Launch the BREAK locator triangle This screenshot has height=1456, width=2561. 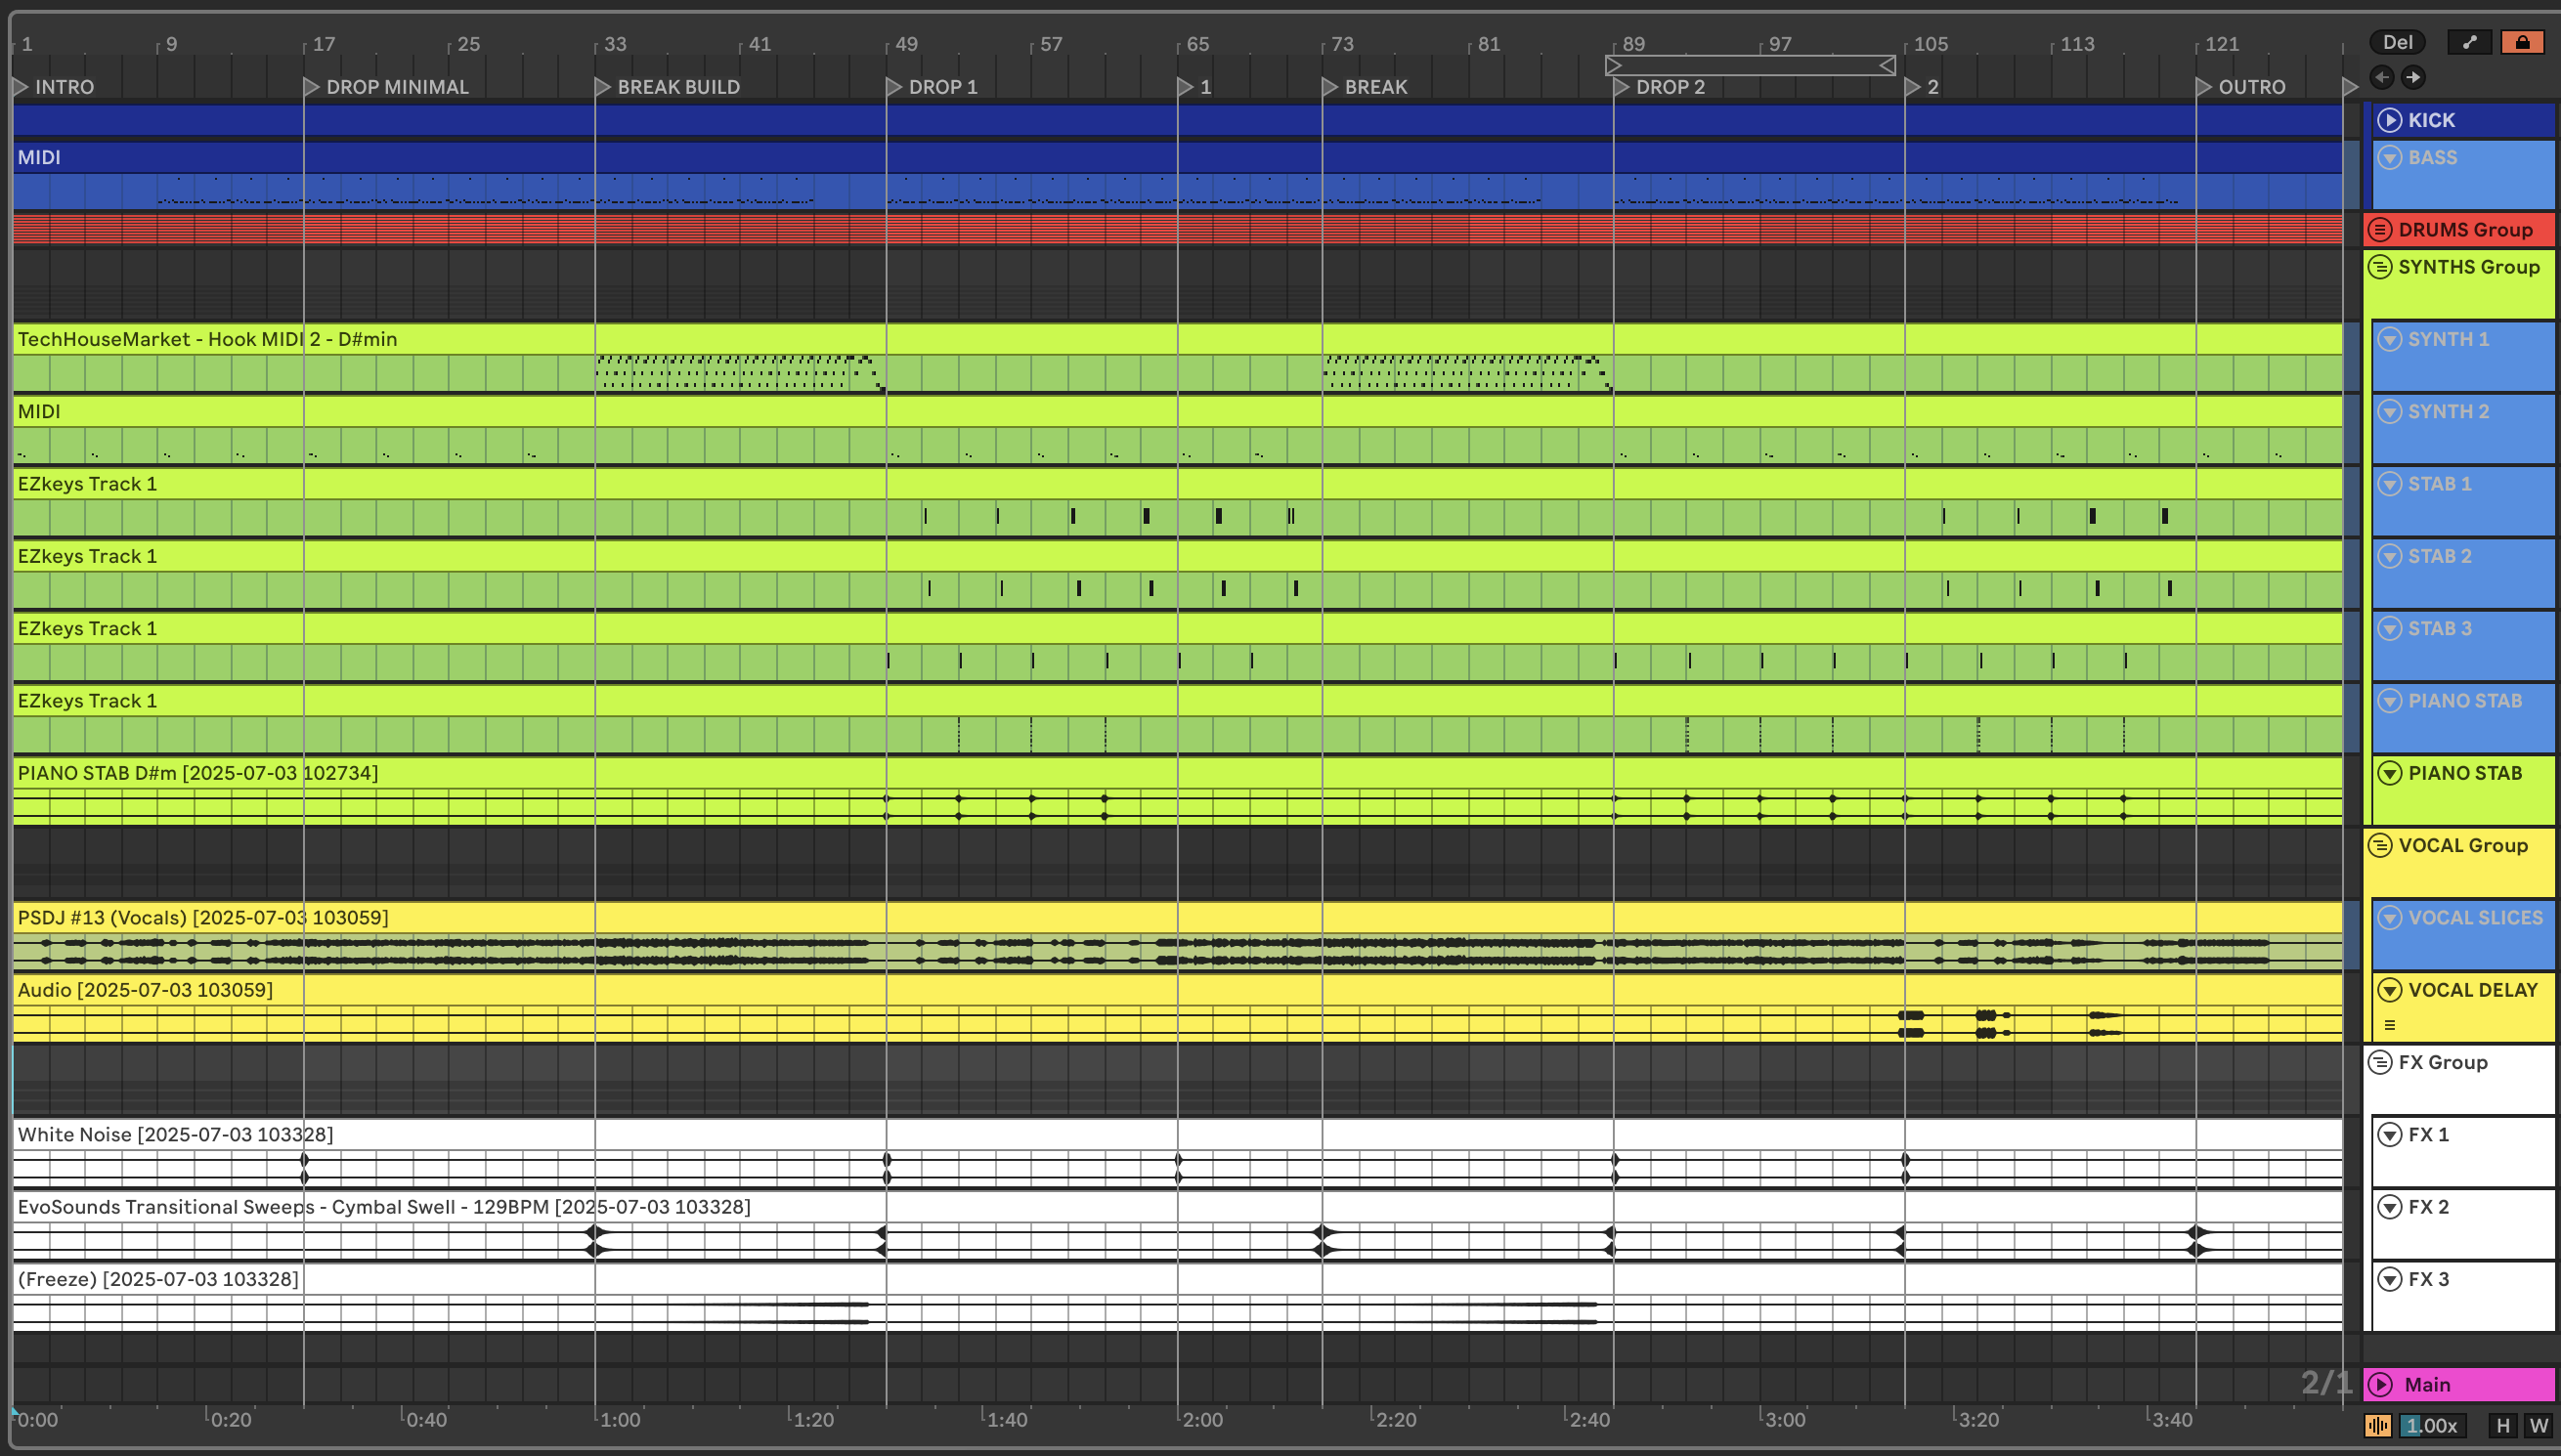click(1330, 87)
